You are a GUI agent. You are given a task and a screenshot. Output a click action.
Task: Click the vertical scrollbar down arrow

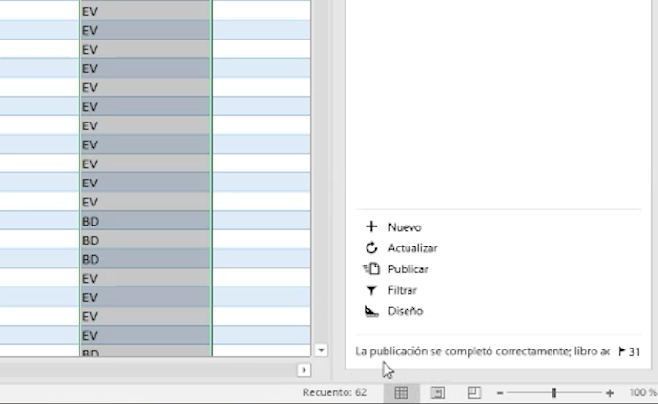pos(321,350)
